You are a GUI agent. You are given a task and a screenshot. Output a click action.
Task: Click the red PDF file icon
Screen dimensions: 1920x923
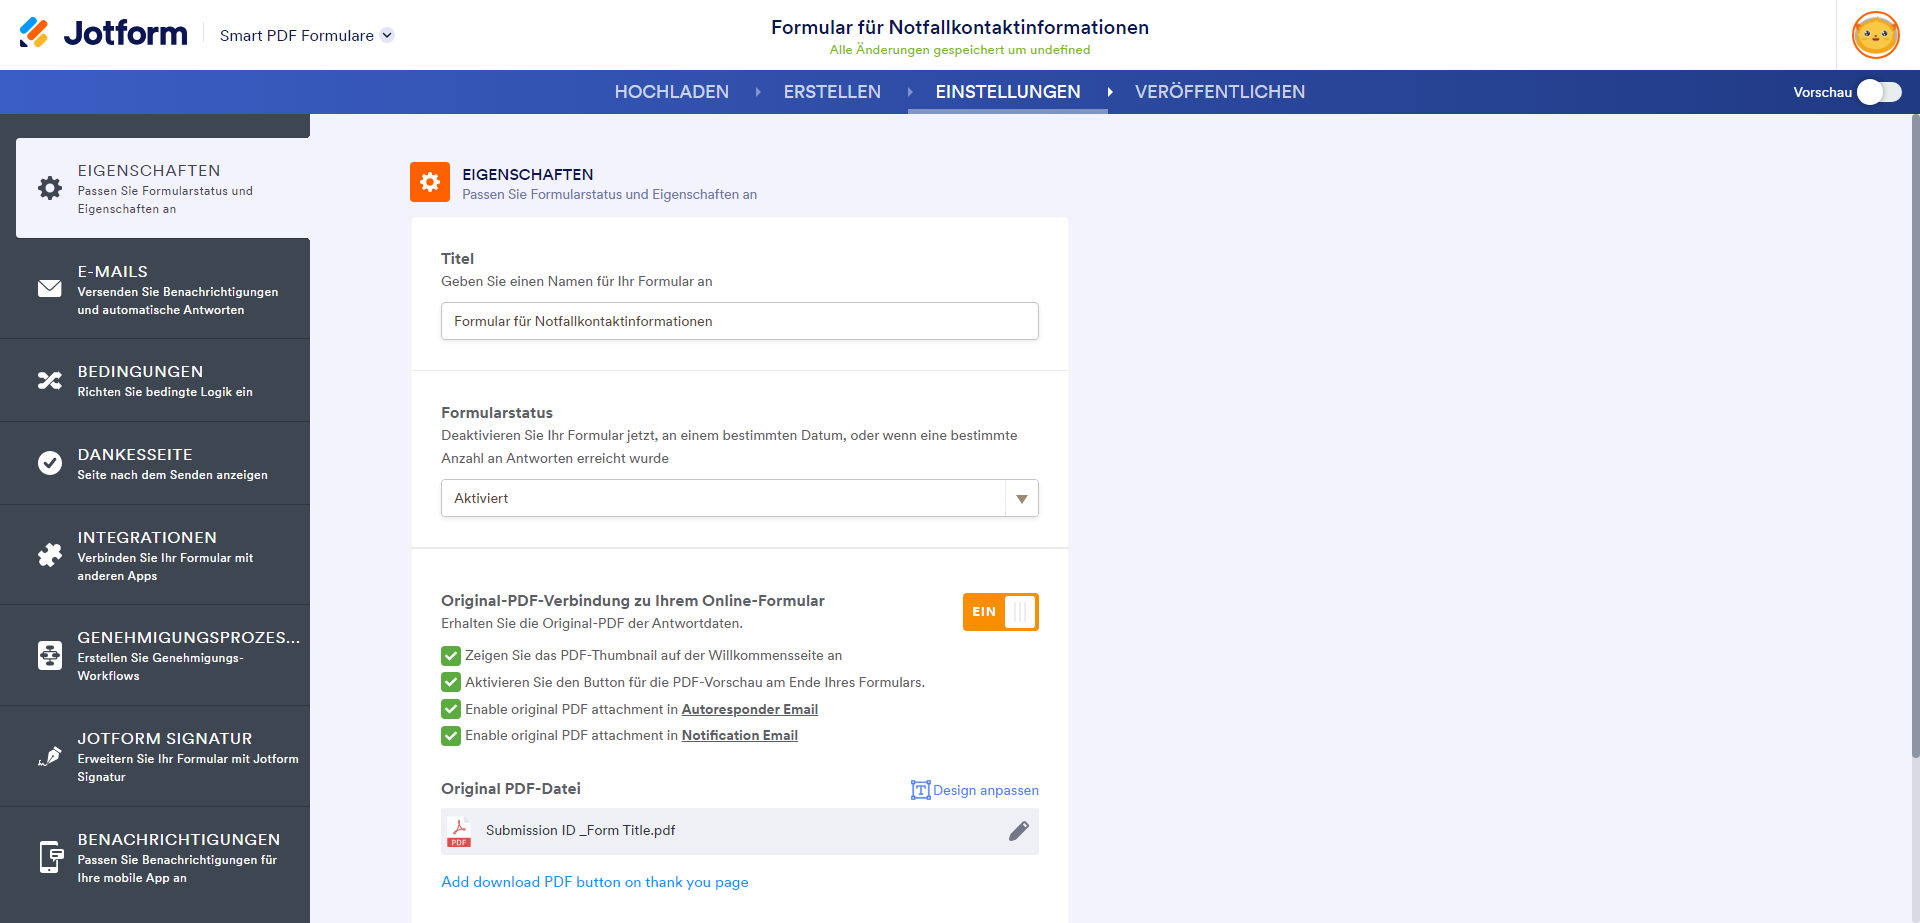[x=459, y=832]
